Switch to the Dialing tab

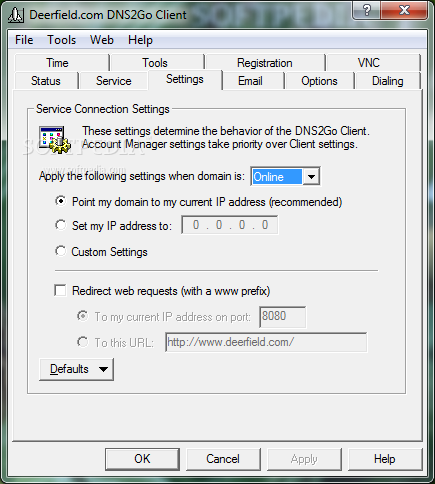coord(388,81)
